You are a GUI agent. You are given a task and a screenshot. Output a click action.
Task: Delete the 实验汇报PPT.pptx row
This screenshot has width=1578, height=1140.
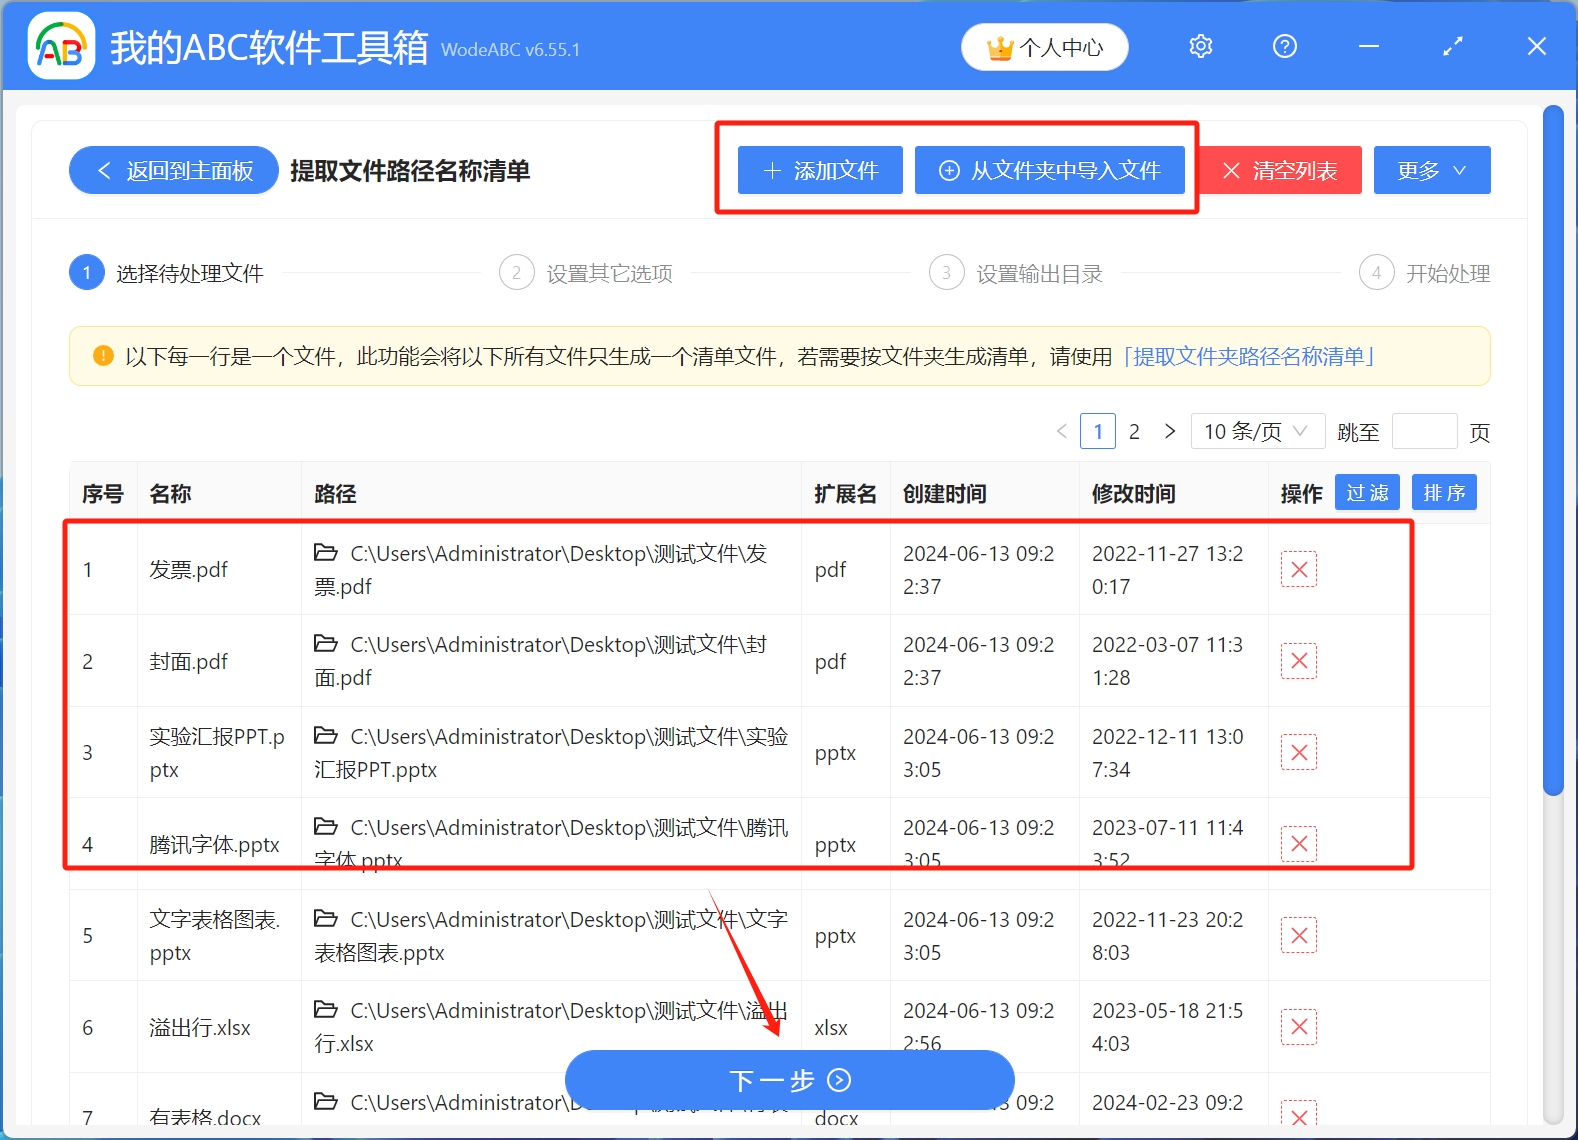point(1299,753)
